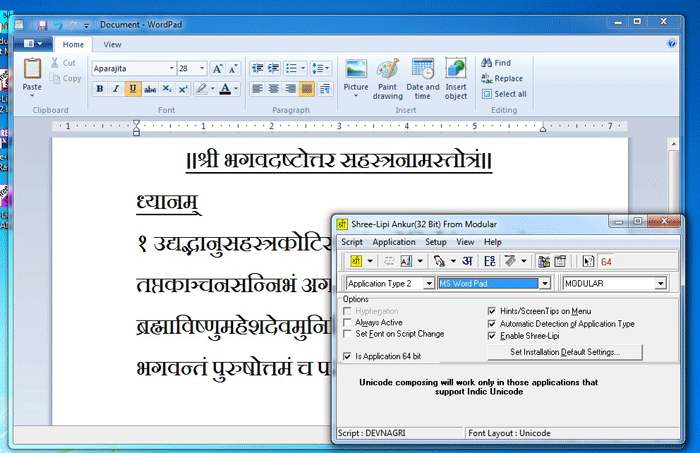The width and height of the screenshot is (700, 453).
Task: Open the Paste options dropdown arrow
Action: pos(32,96)
